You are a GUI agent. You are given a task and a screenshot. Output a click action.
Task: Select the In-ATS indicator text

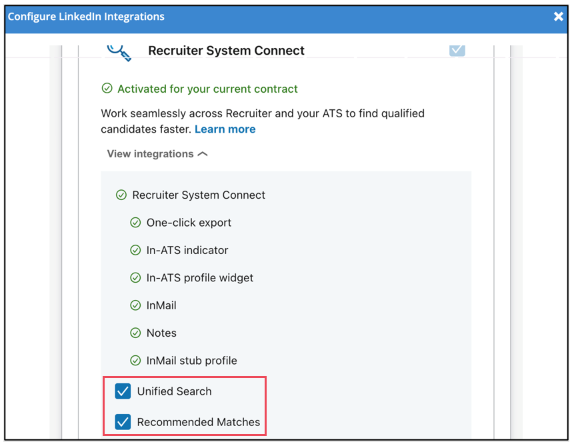(187, 250)
